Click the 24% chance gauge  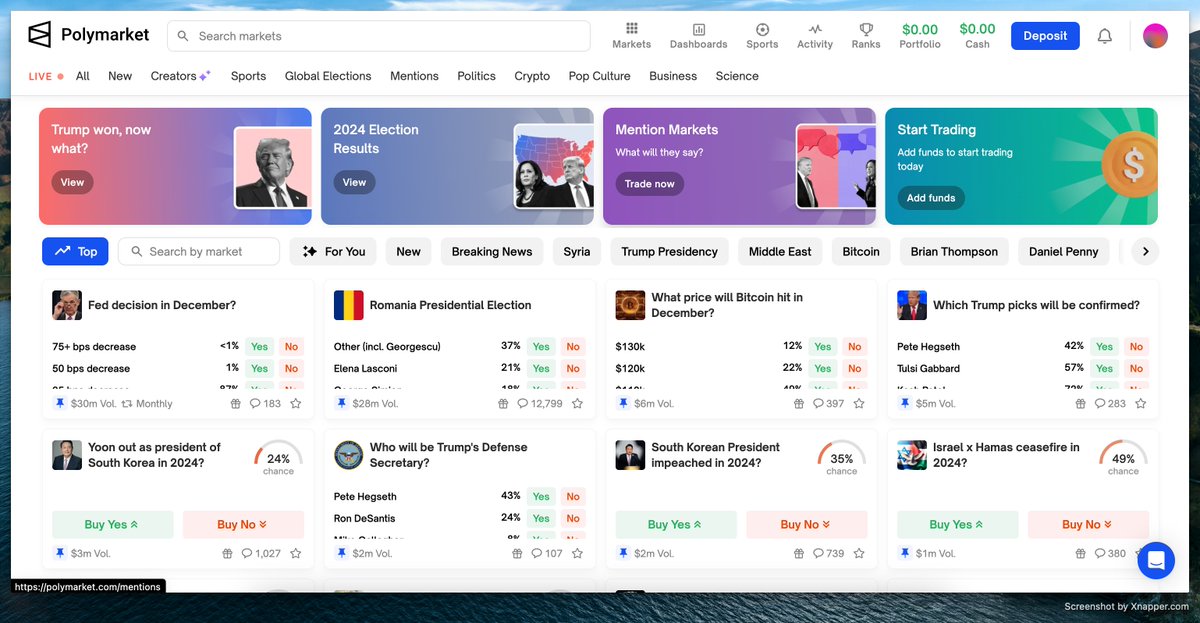click(x=278, y=458)
